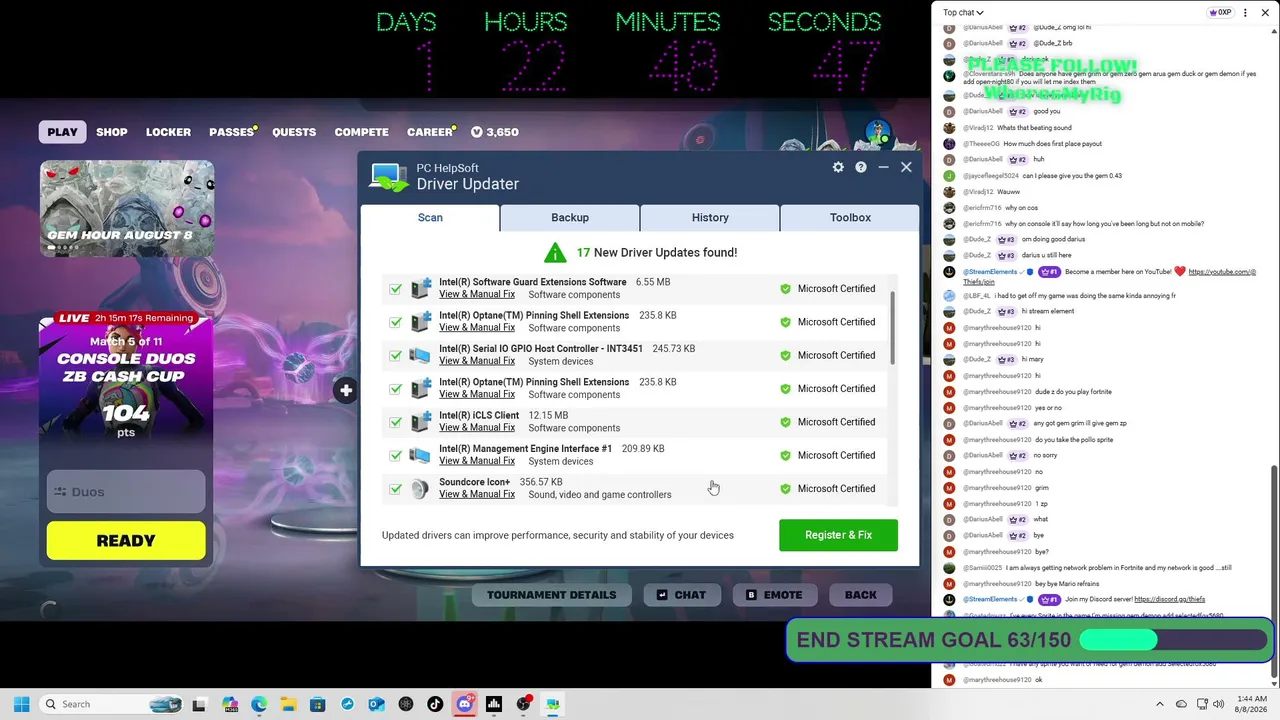Open the Toolbox tab
Viewport: 1280px width, 720px height.
(x=850, y=217)
